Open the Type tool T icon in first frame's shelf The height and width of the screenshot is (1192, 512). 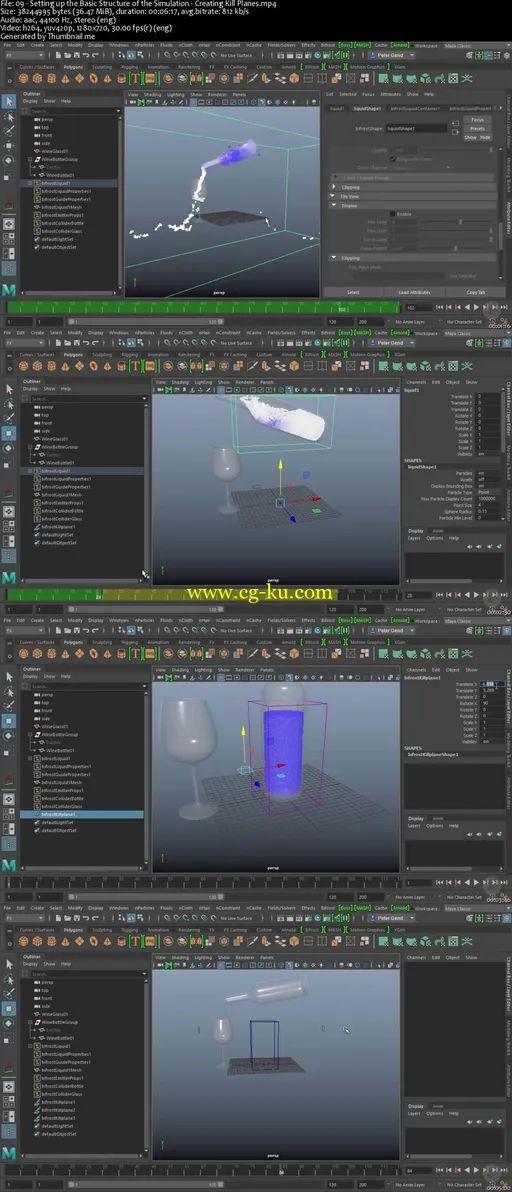[x=135, y=78]
